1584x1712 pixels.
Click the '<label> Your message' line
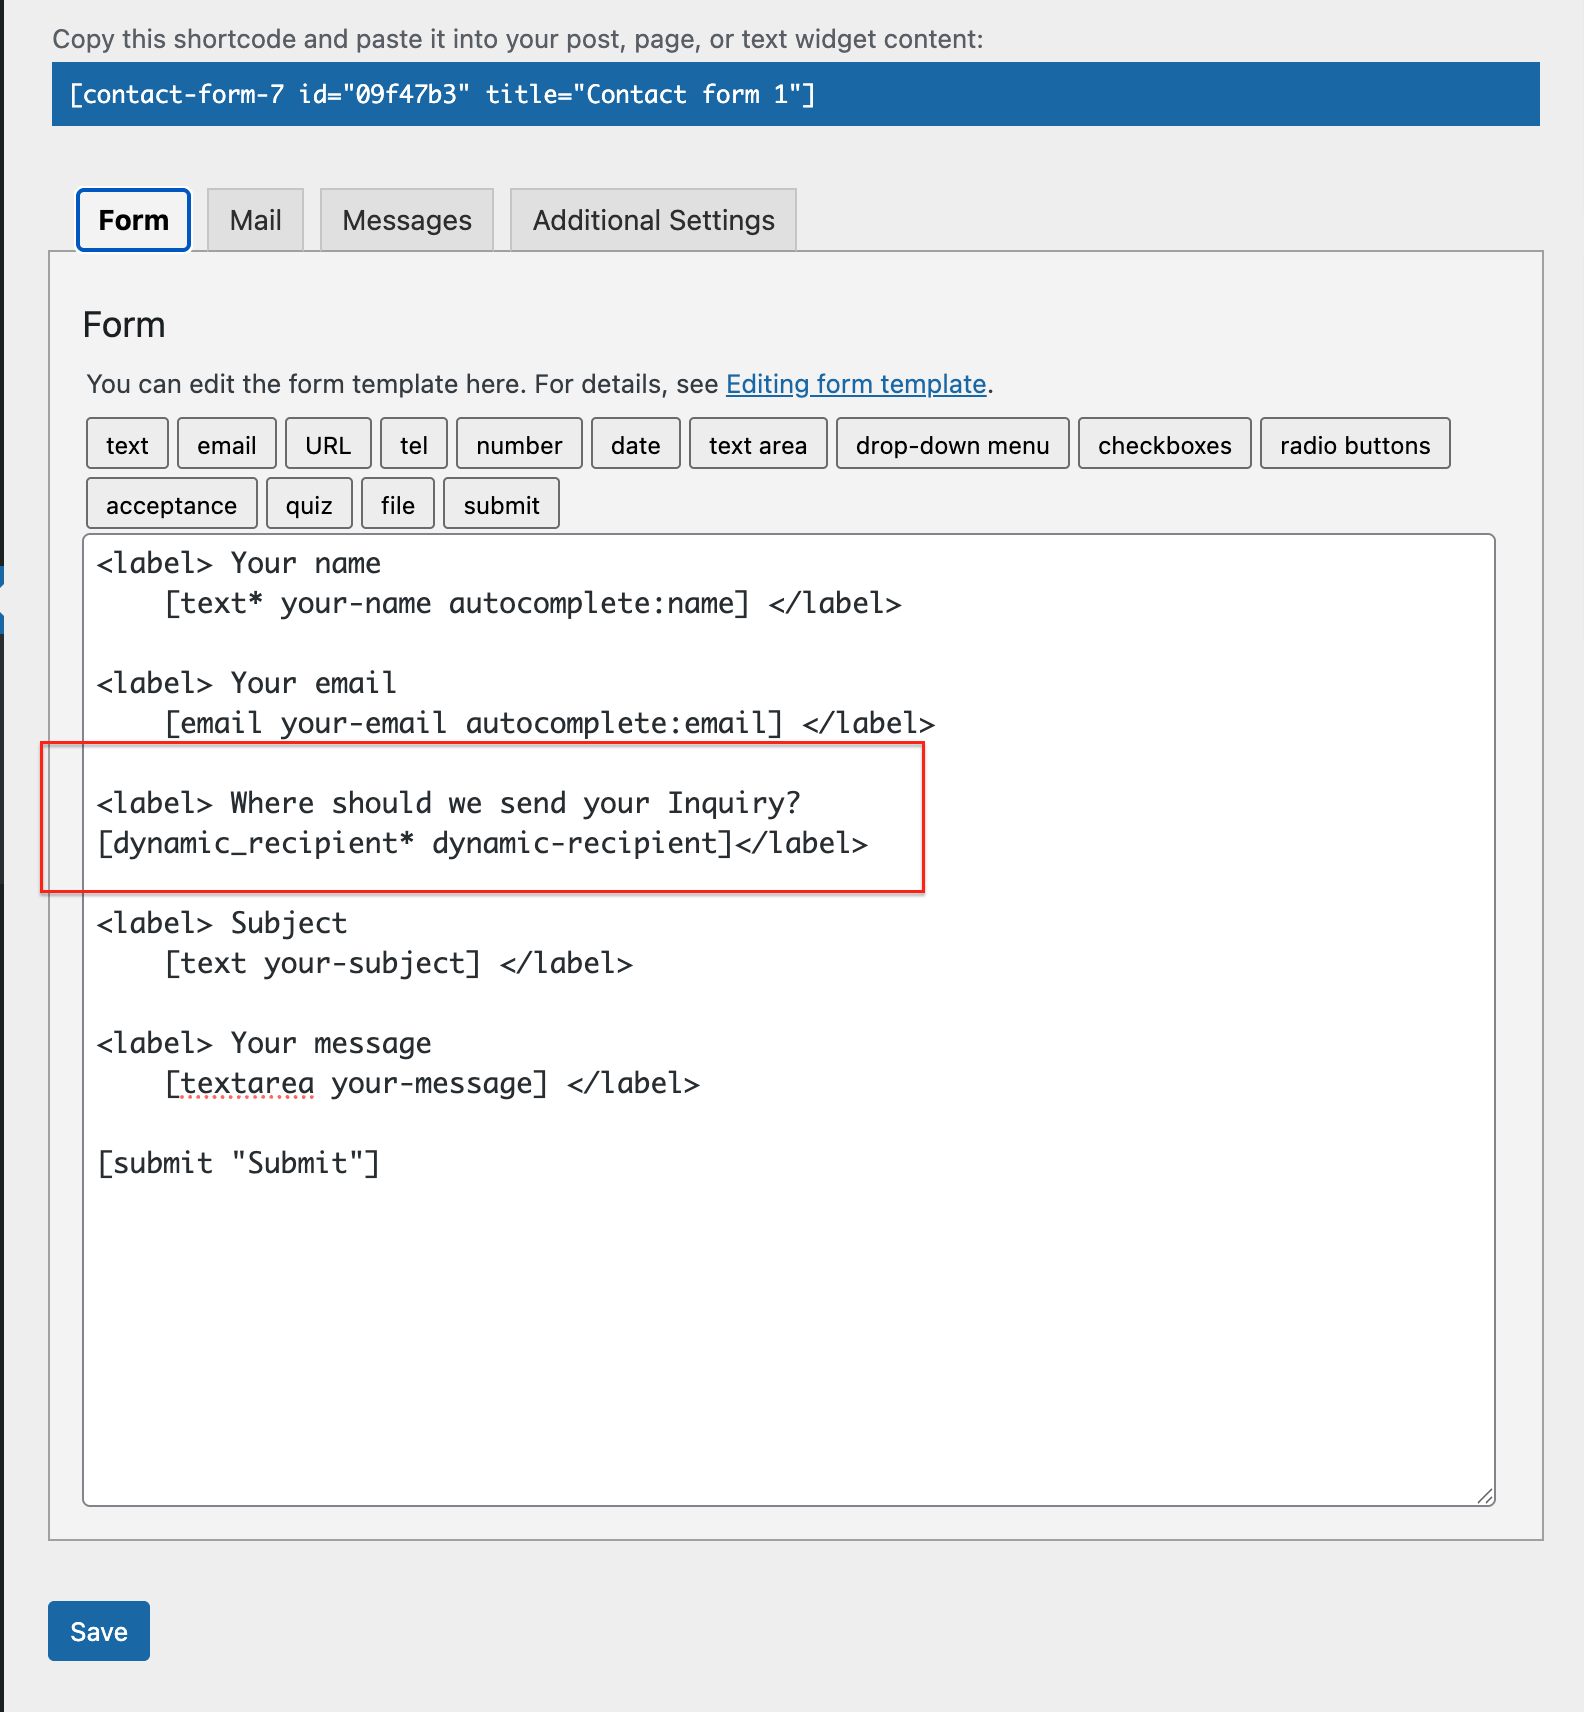264,1043
